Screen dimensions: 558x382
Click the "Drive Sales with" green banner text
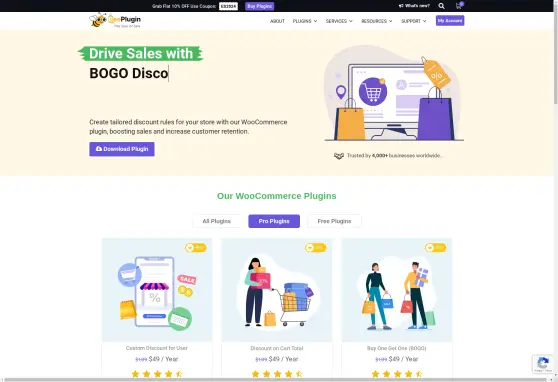(141, 53)
